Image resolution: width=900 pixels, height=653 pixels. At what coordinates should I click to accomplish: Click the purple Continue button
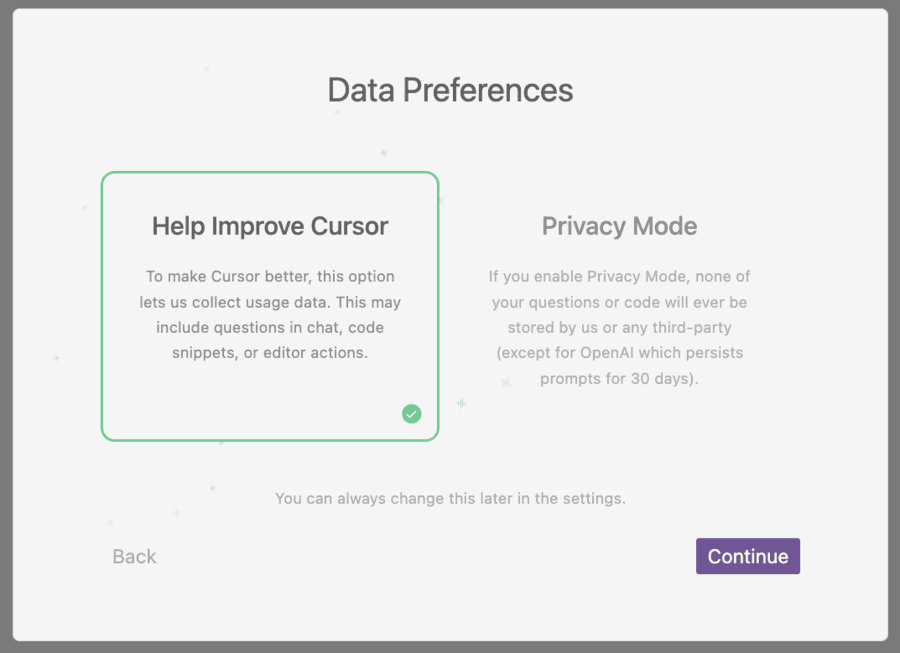748,556
